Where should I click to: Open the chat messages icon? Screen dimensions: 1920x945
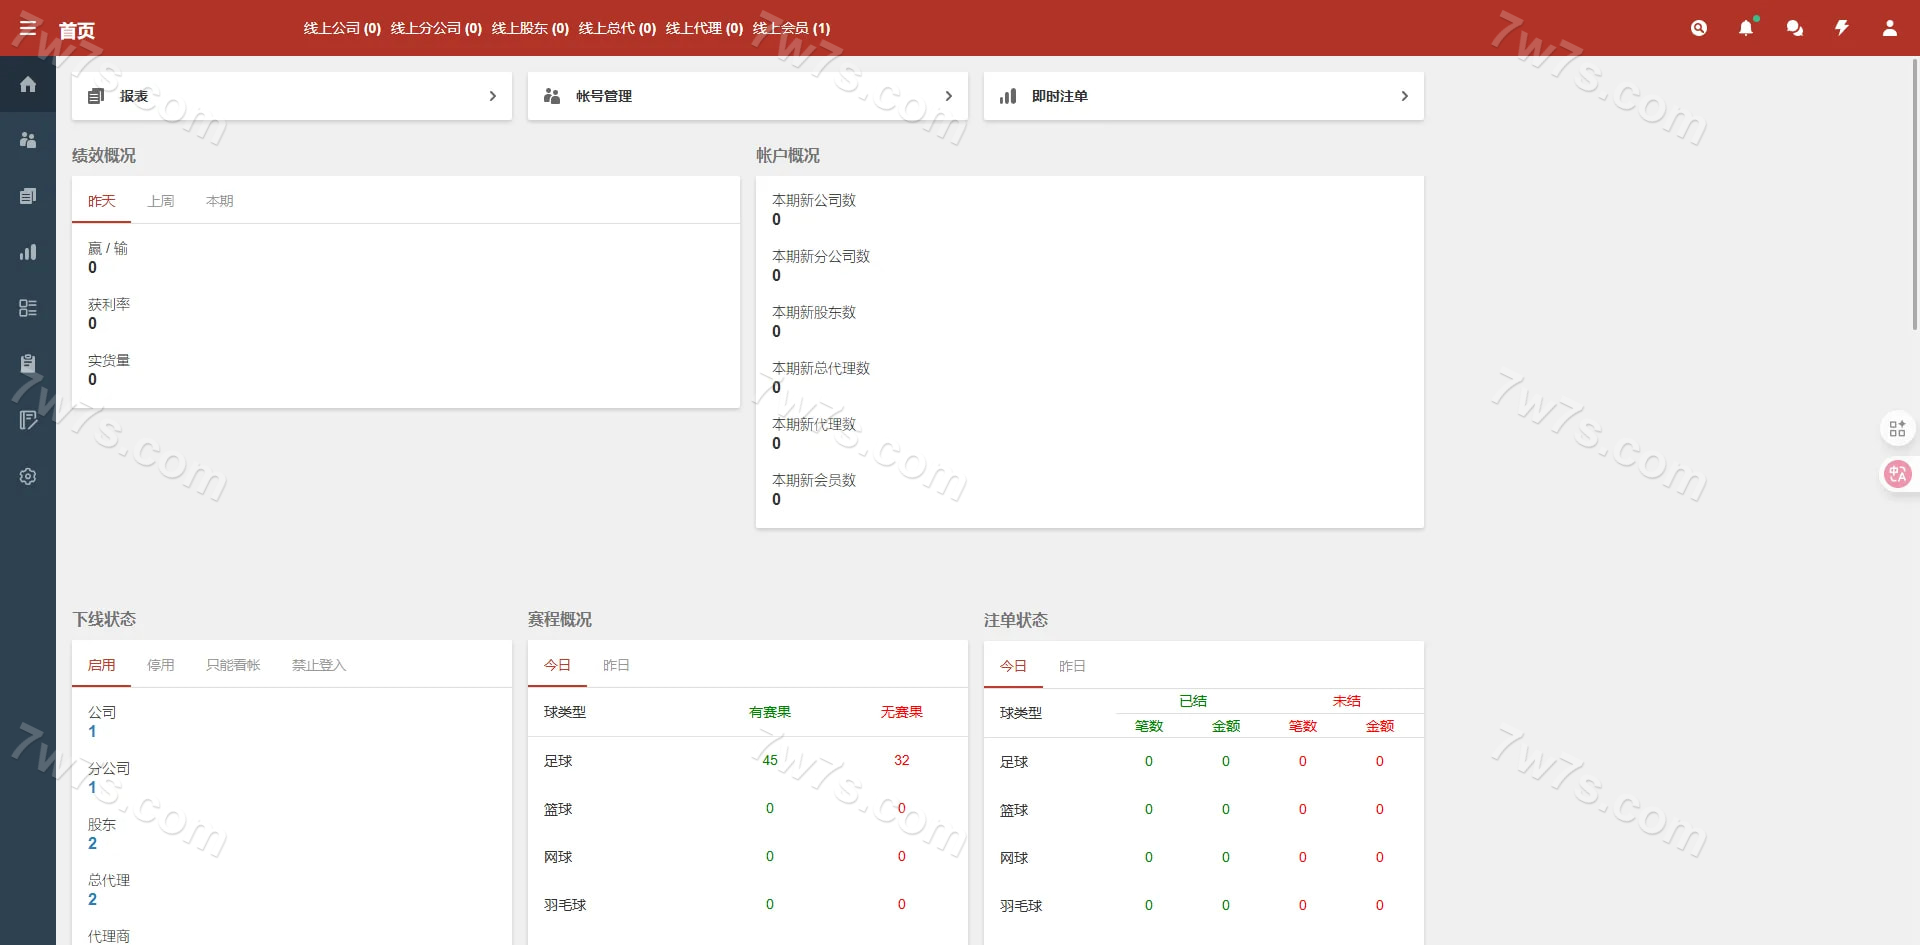pyautogui.click(x=1794, y=28)
